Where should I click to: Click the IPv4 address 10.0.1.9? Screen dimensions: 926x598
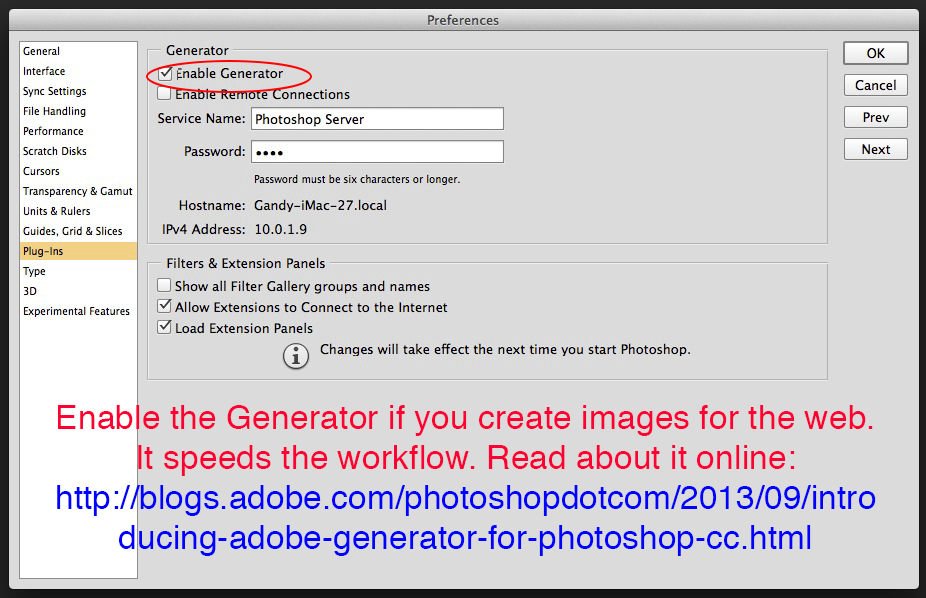(x=281, y=229)
